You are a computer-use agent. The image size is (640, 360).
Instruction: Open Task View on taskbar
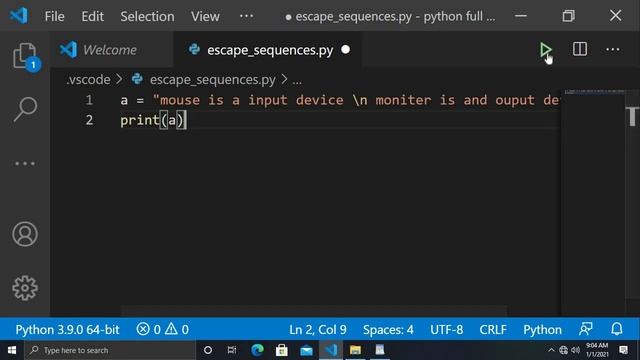point(232,350)
